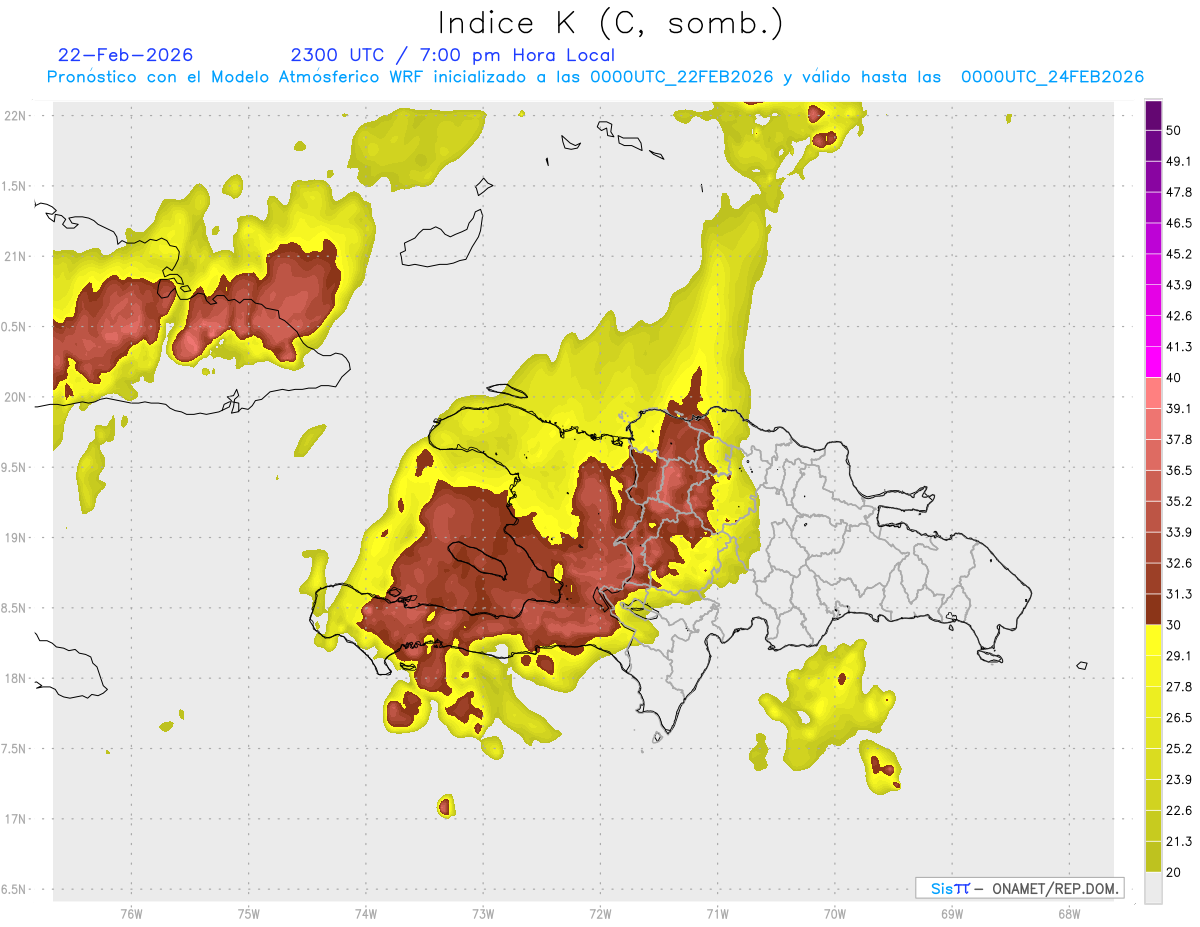Click colorbar value '42.6'
Viewport: 1200px width, 927px height.
(1178, 316)
